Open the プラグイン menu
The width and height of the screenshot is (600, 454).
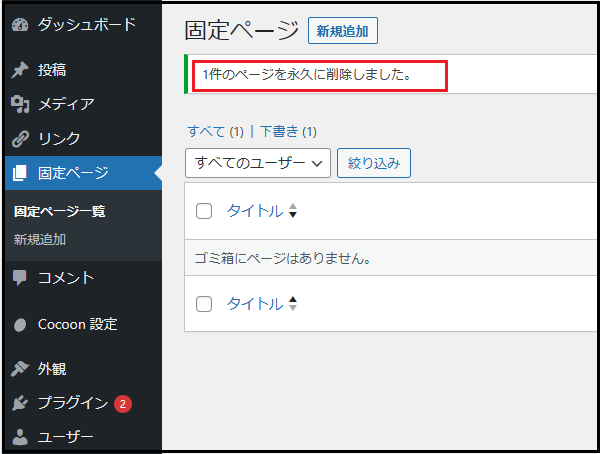83,403
